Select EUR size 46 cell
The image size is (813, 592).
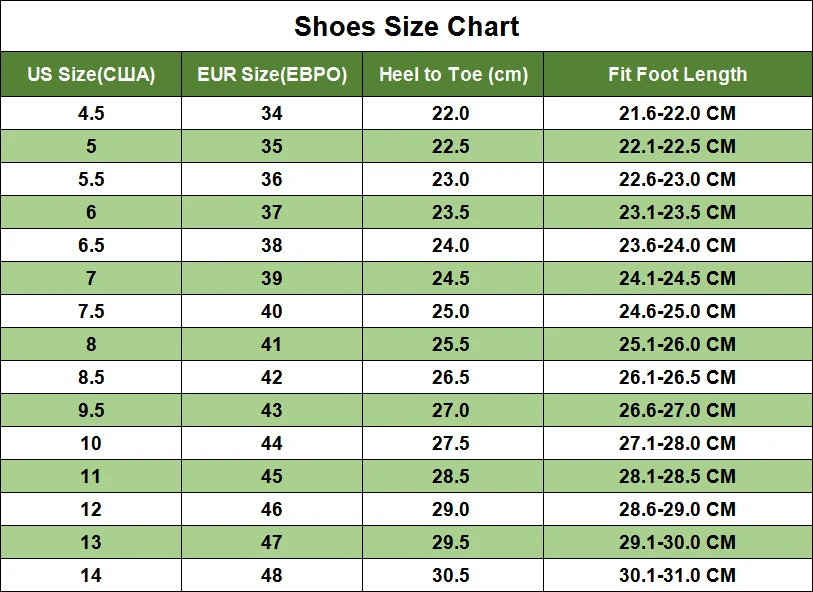pyautogui.click(x=272, y=509)
